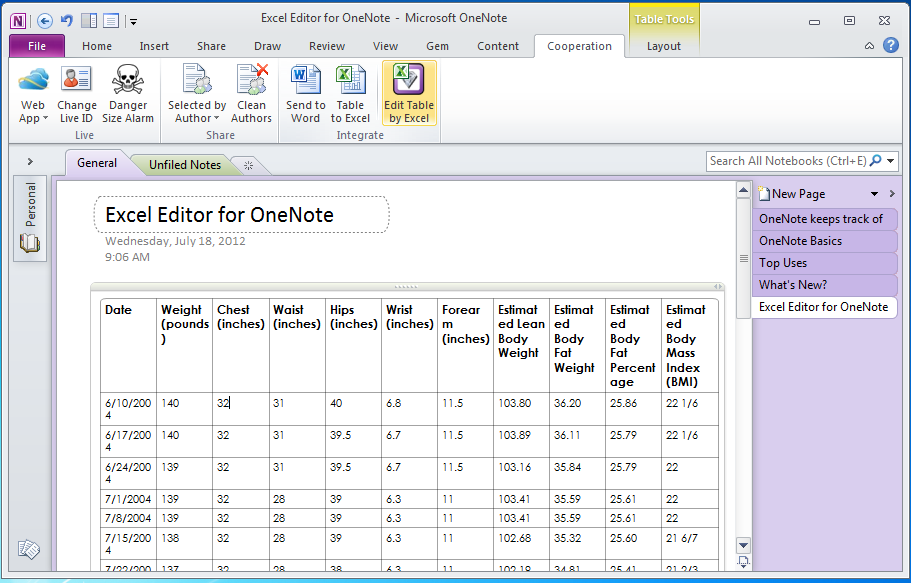Open the Unfiled Notes section tab

coord(185,165)
